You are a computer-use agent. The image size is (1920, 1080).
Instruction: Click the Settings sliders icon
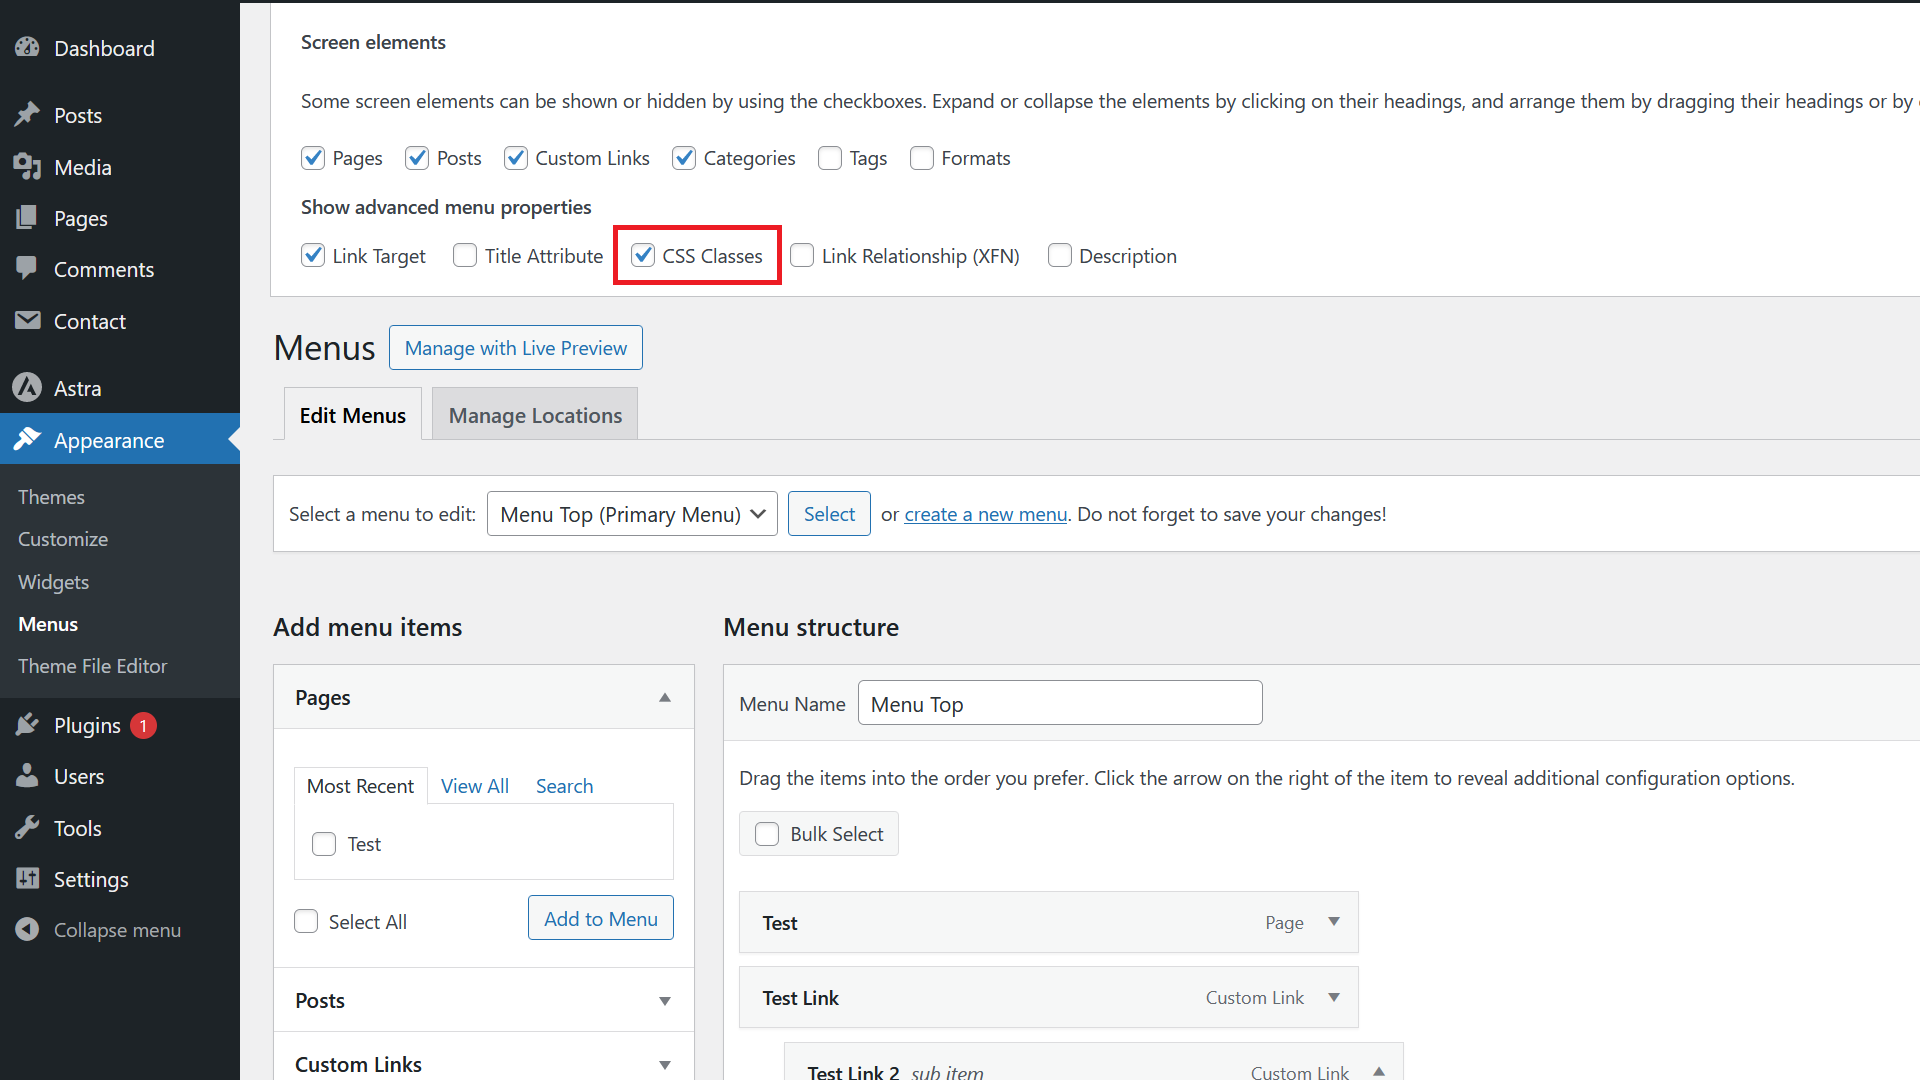tap(27, 878)
